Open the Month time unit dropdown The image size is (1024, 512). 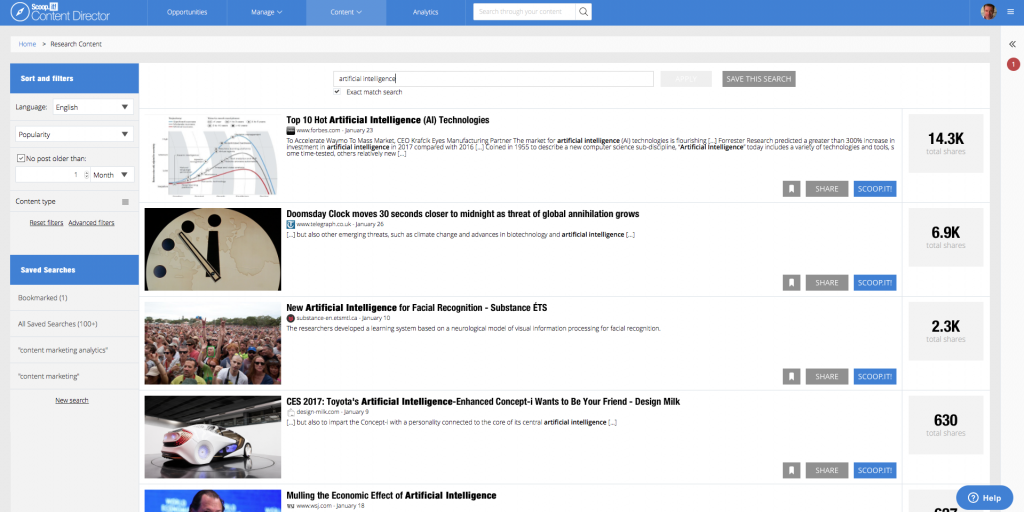(x=112, y=175)
